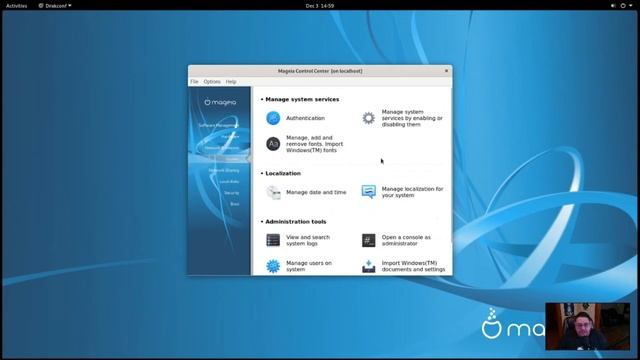Click the Manage users icon

273,266
